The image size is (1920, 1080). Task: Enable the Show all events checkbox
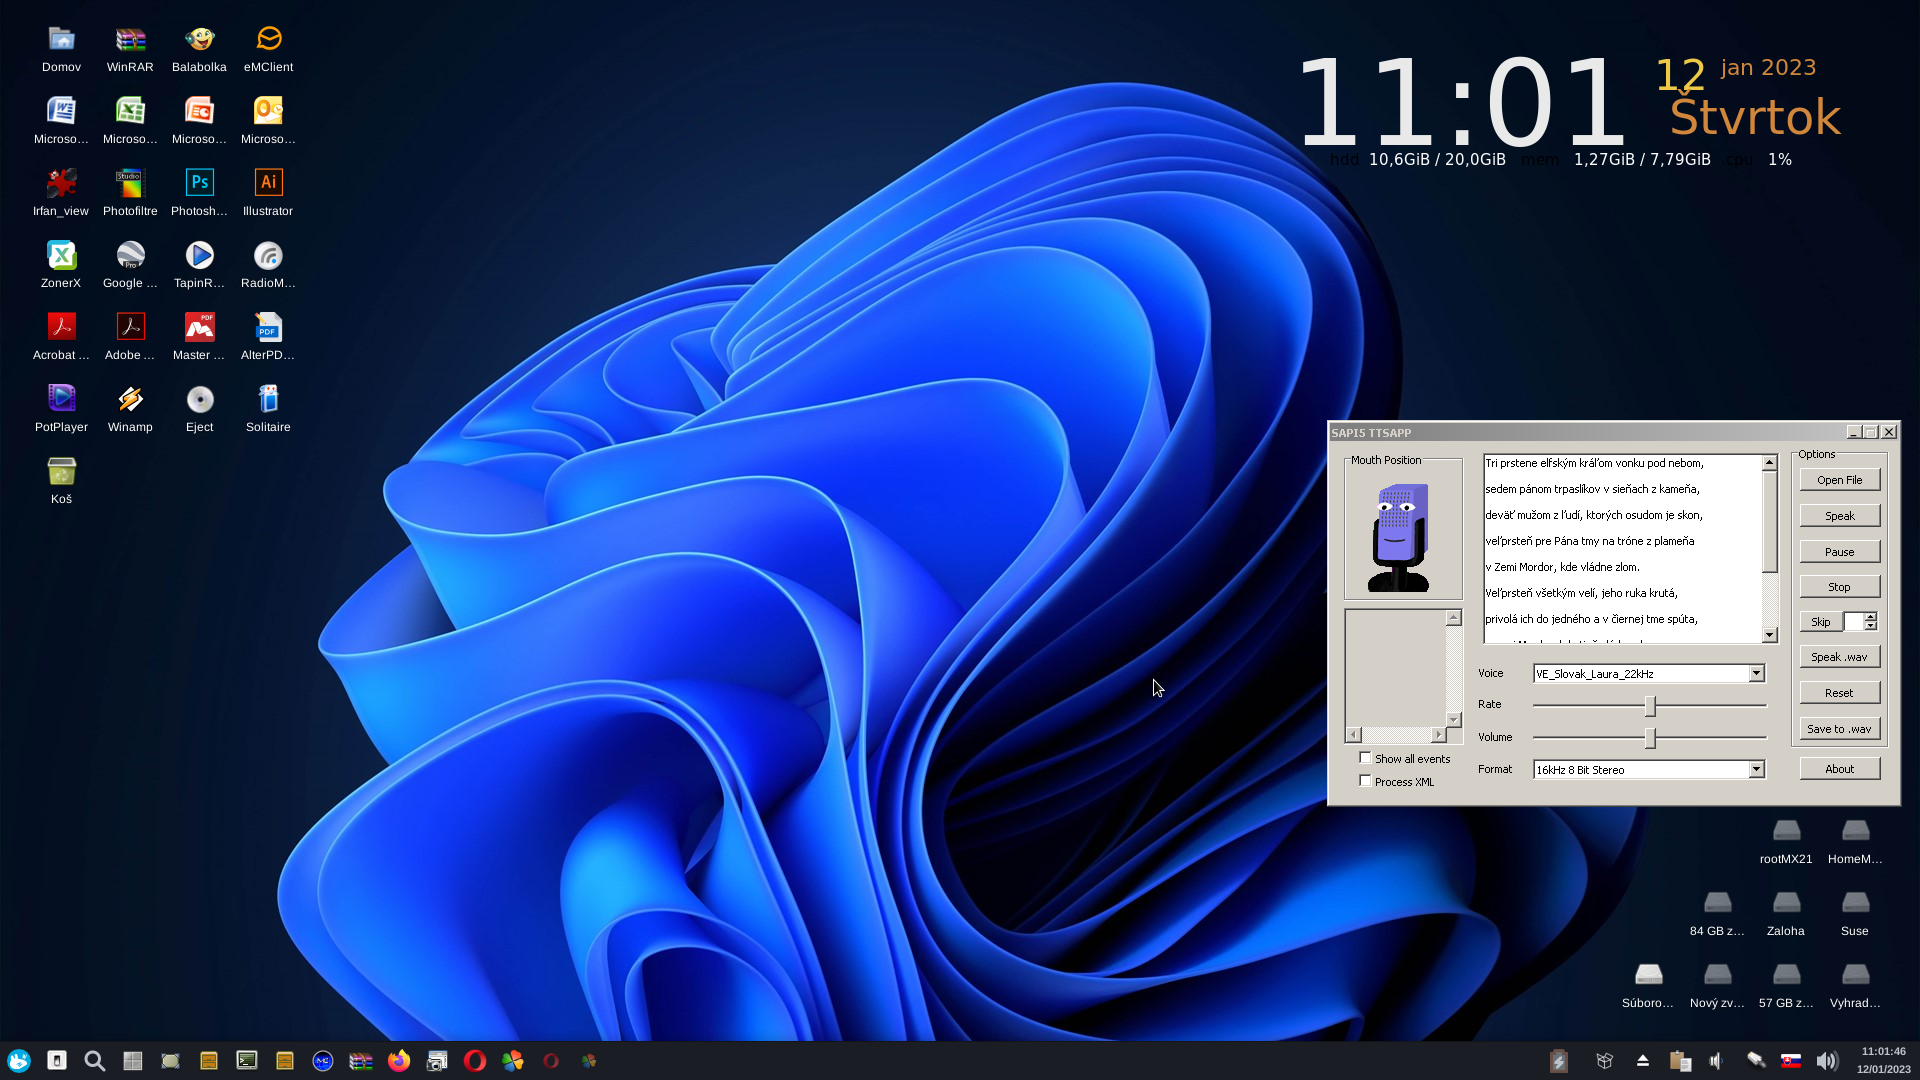click(1365, 758)
